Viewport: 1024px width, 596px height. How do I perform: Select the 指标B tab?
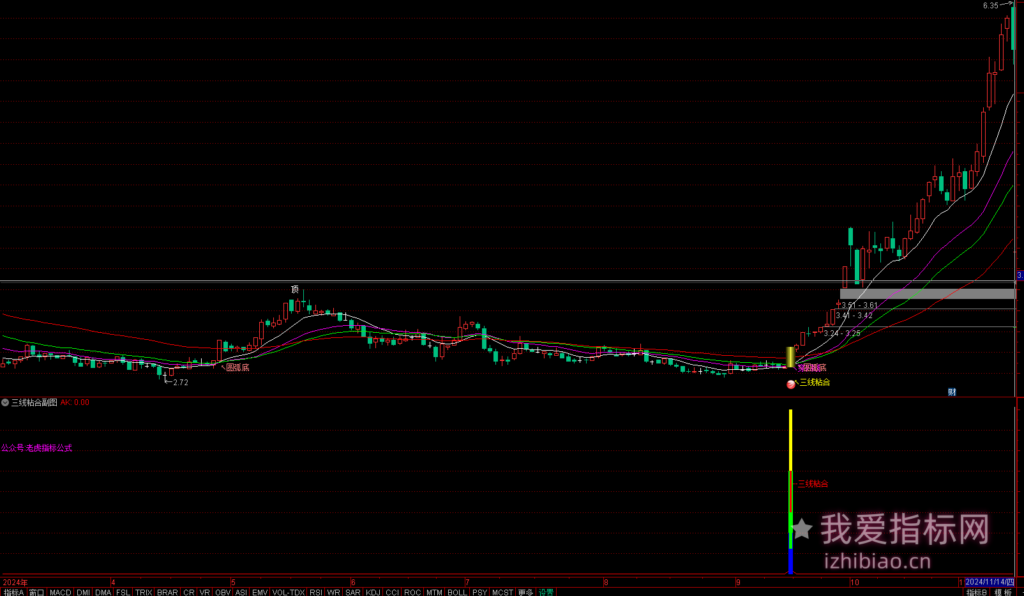tap(977, 592)
